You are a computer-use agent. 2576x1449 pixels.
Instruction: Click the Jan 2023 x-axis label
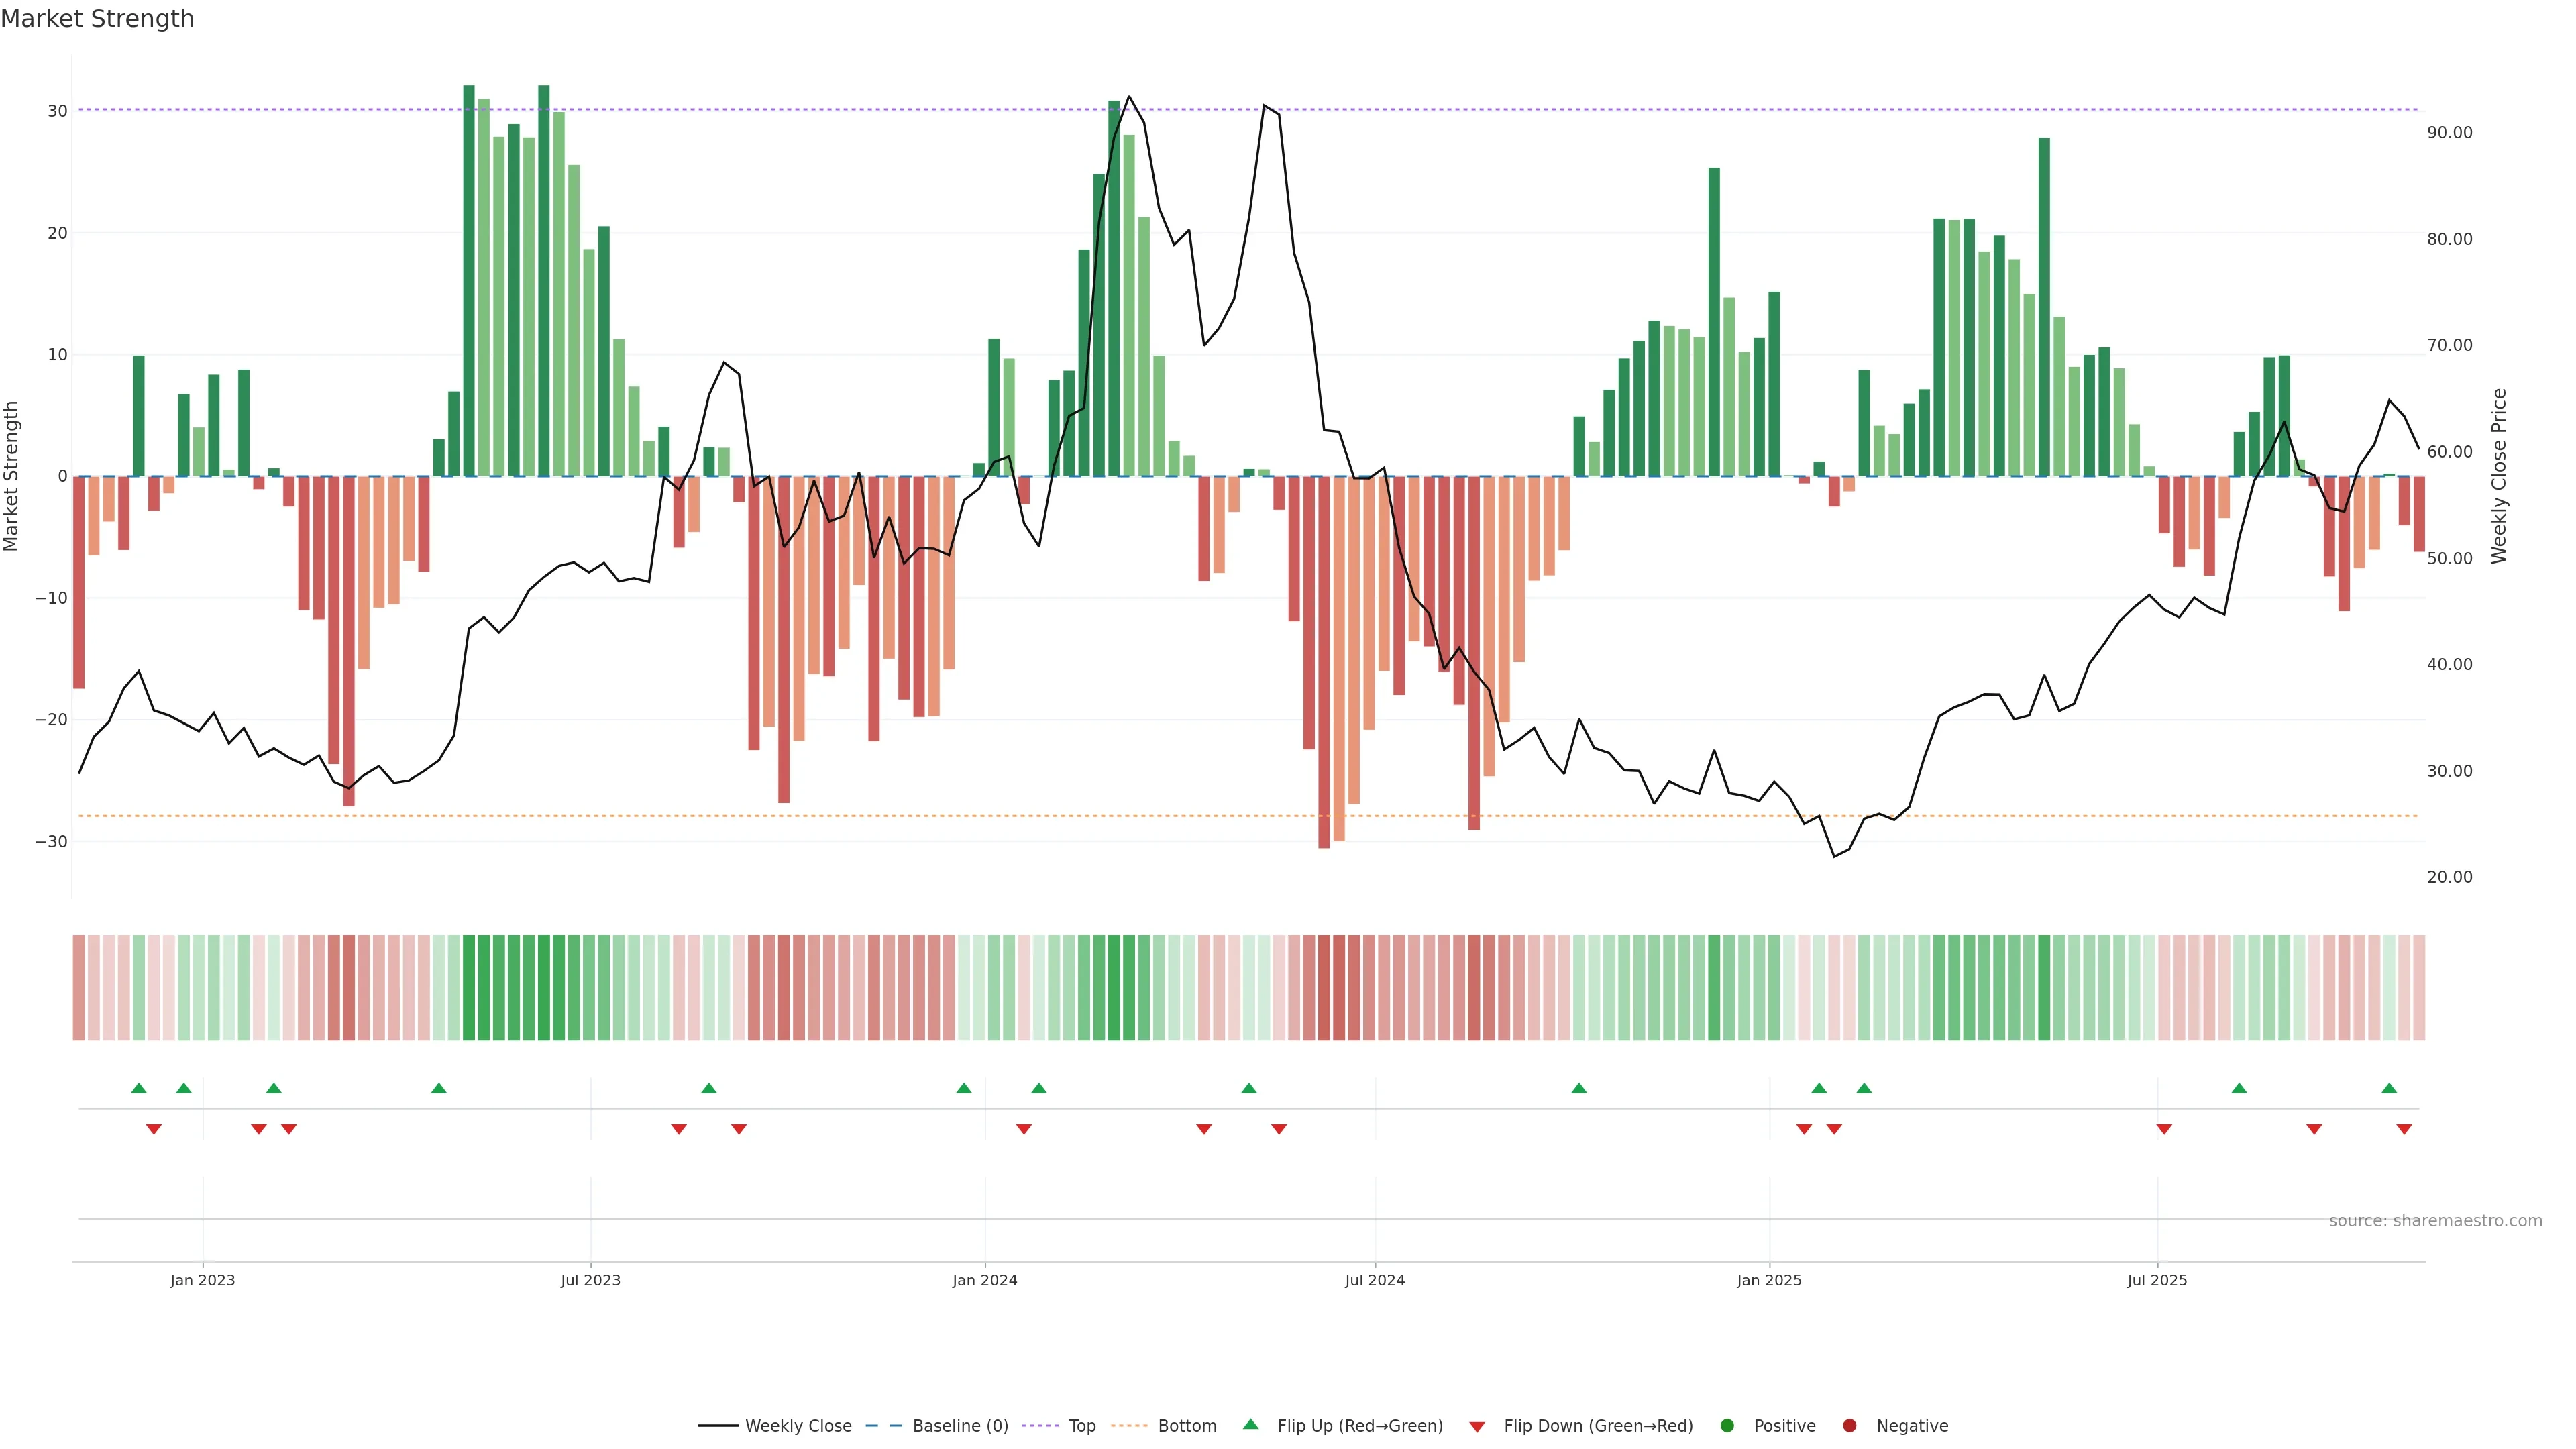[x=202, y=1280]
